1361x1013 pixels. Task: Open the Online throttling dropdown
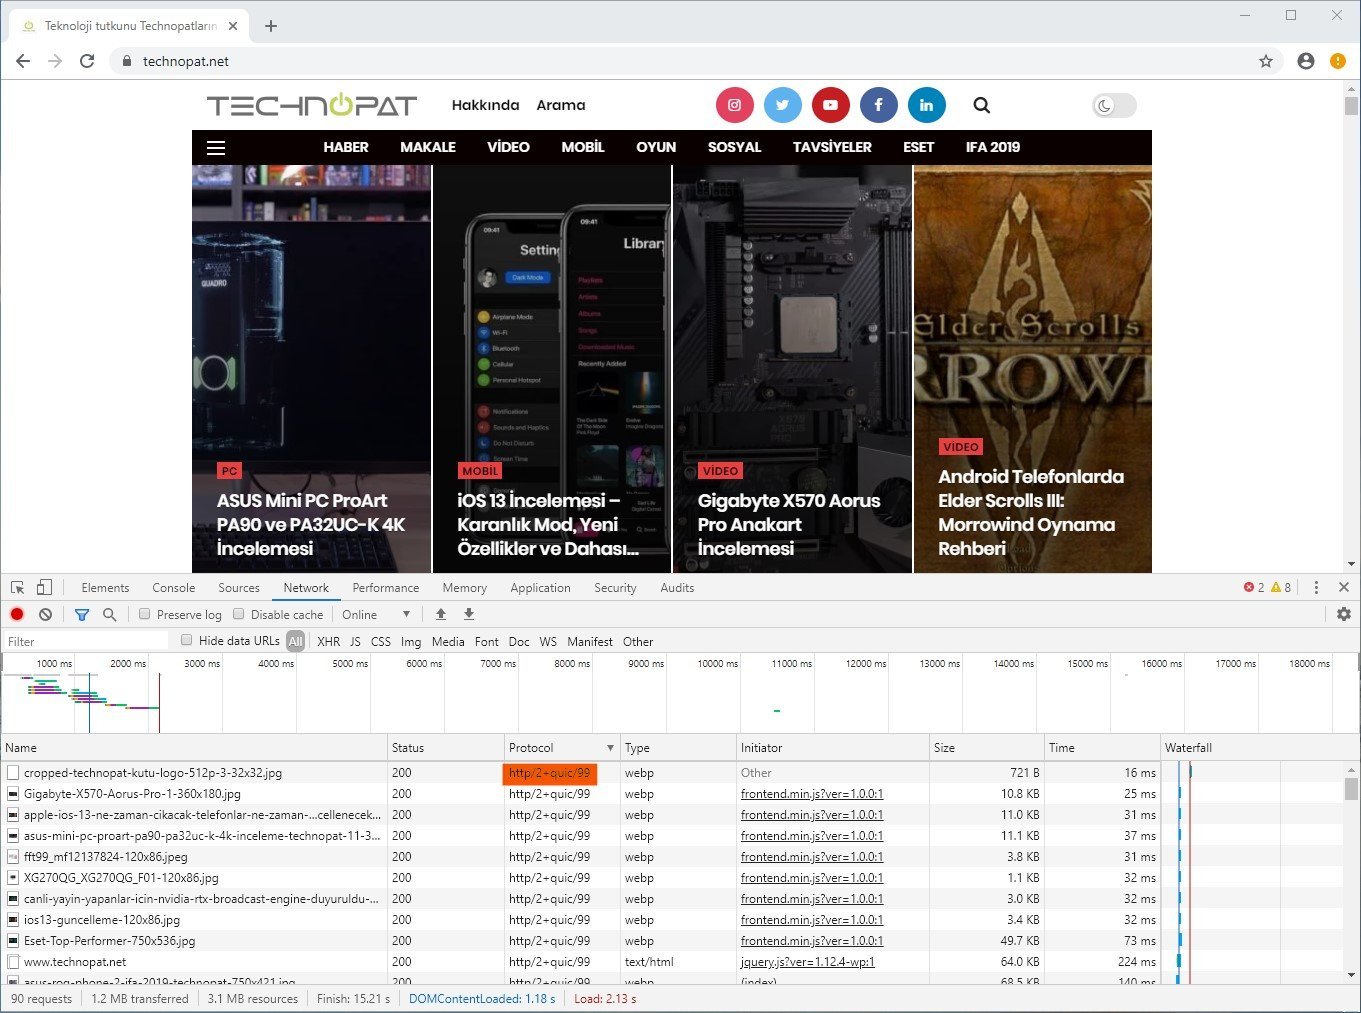tap(376, 614)
